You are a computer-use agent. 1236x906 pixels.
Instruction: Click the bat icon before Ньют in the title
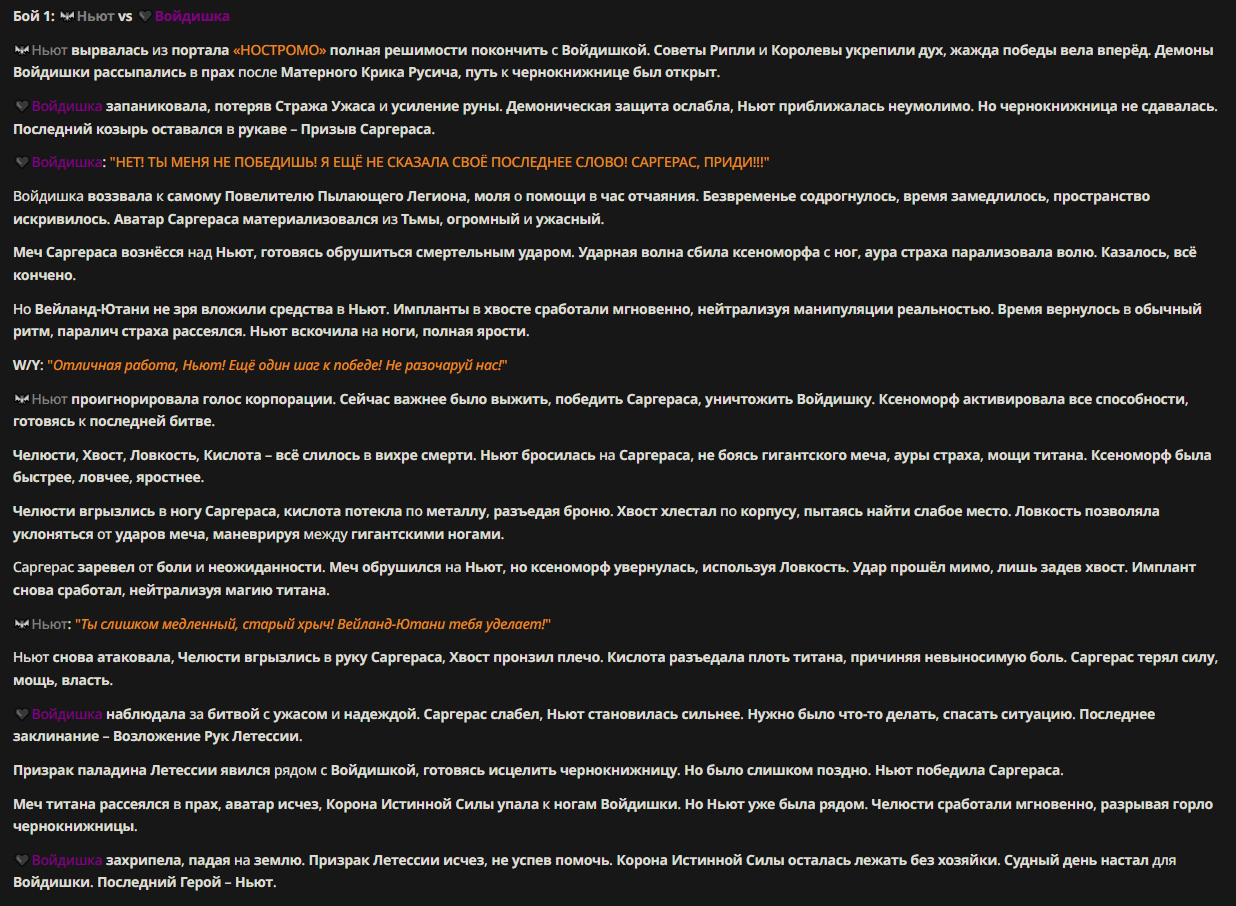point(65,16)
